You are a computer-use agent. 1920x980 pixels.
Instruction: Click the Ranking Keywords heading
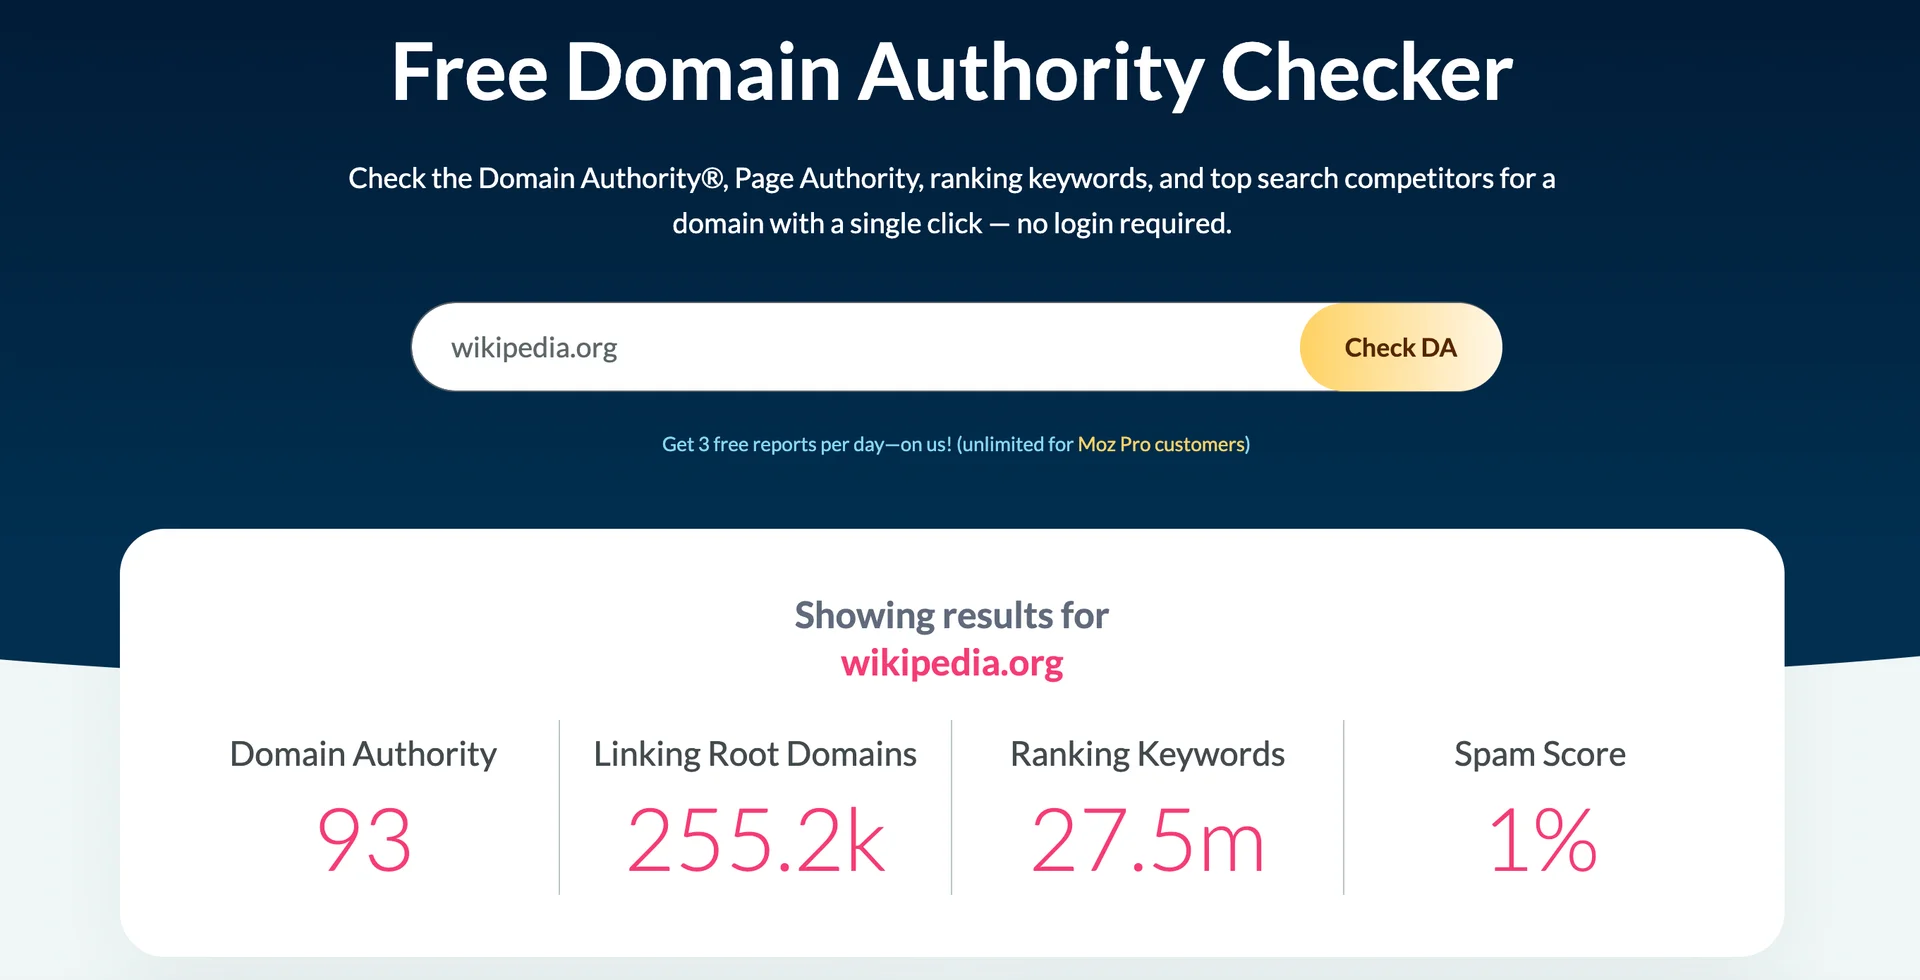[1147, 754]
